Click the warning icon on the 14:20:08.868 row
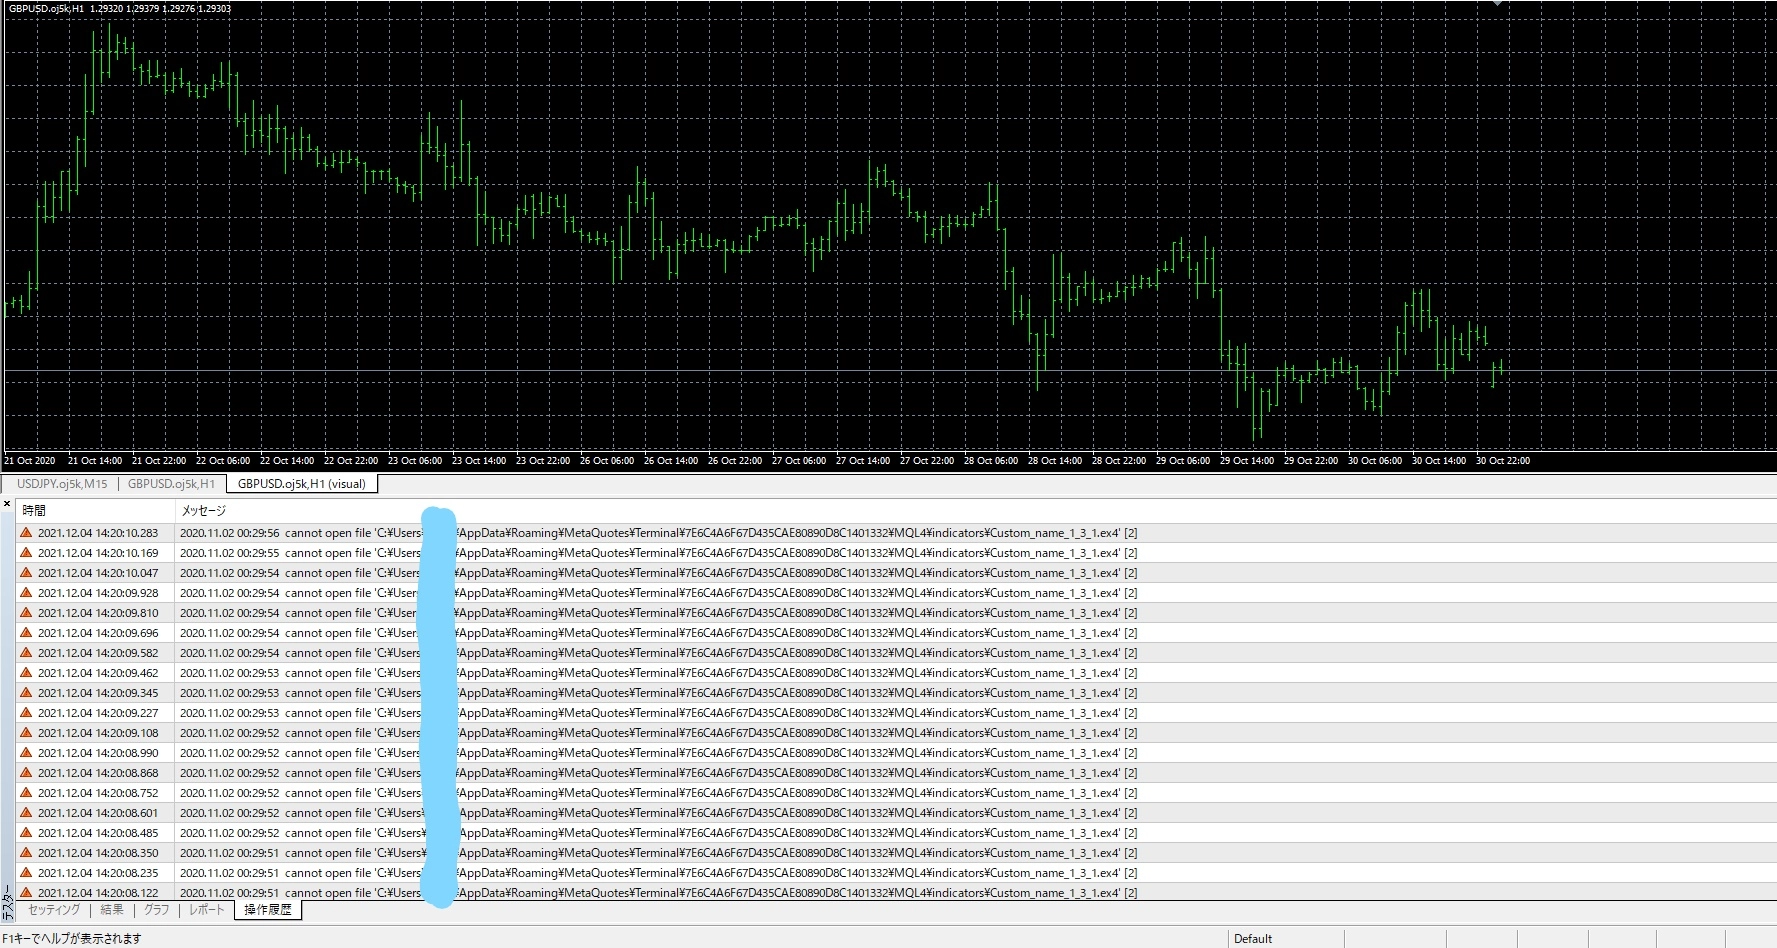This screenshot has width=1777, height=948. (x=27, y=773)
